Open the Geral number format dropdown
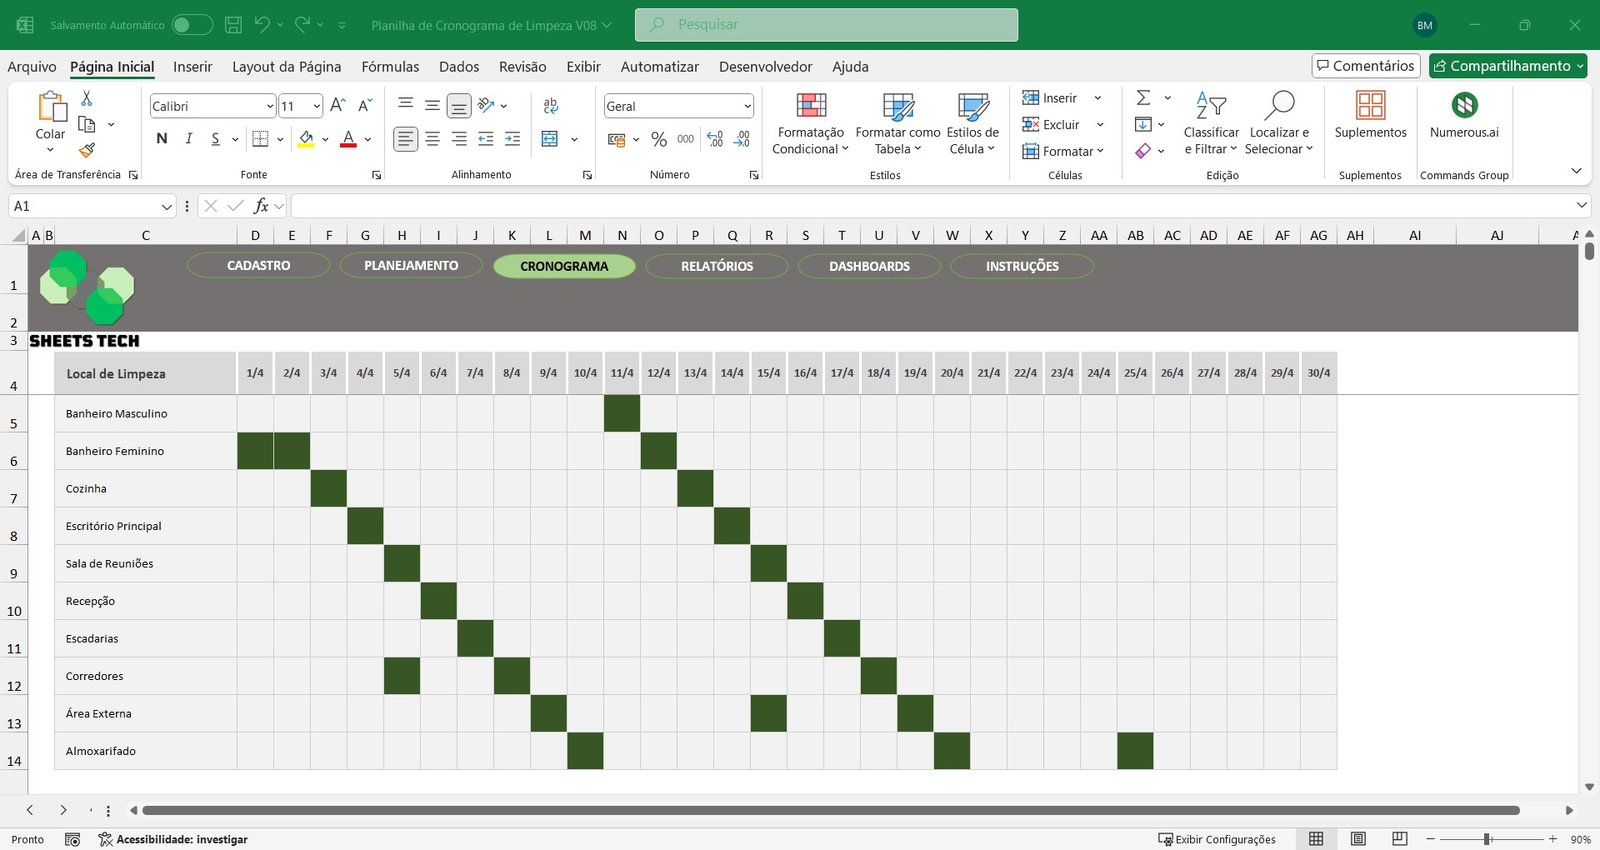 coord(747,106)
